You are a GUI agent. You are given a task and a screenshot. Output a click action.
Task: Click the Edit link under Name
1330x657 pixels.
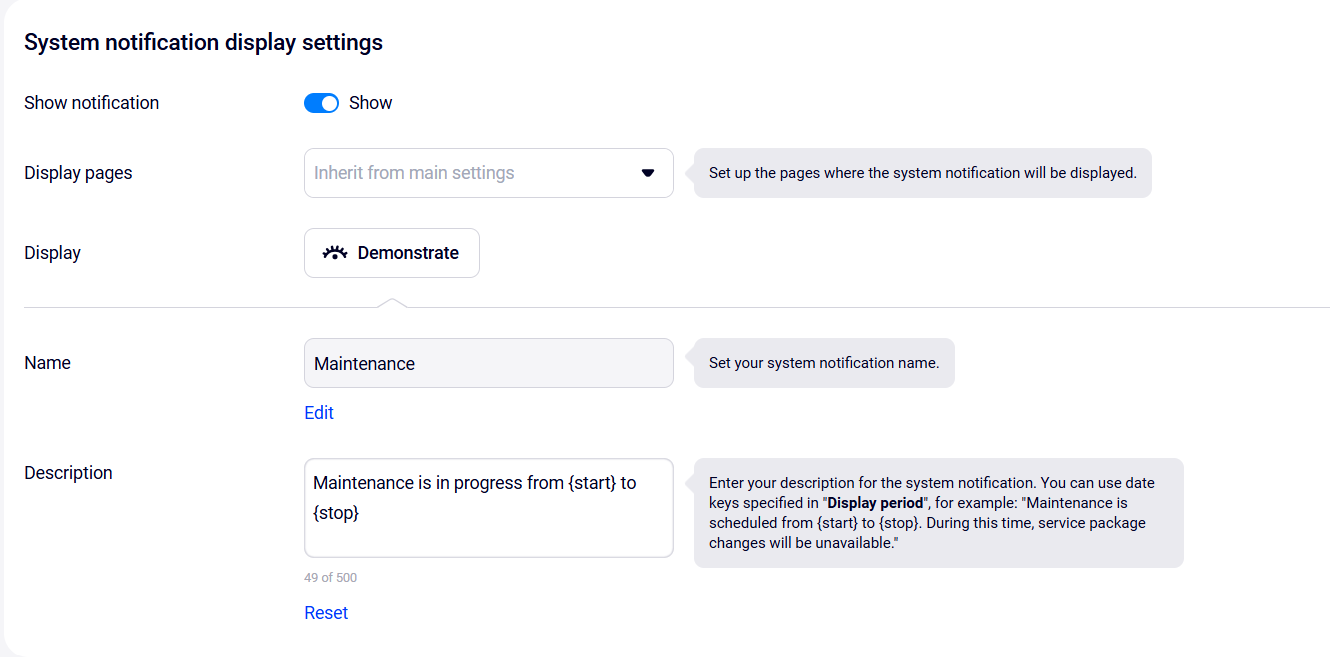[x=319, y=413]
